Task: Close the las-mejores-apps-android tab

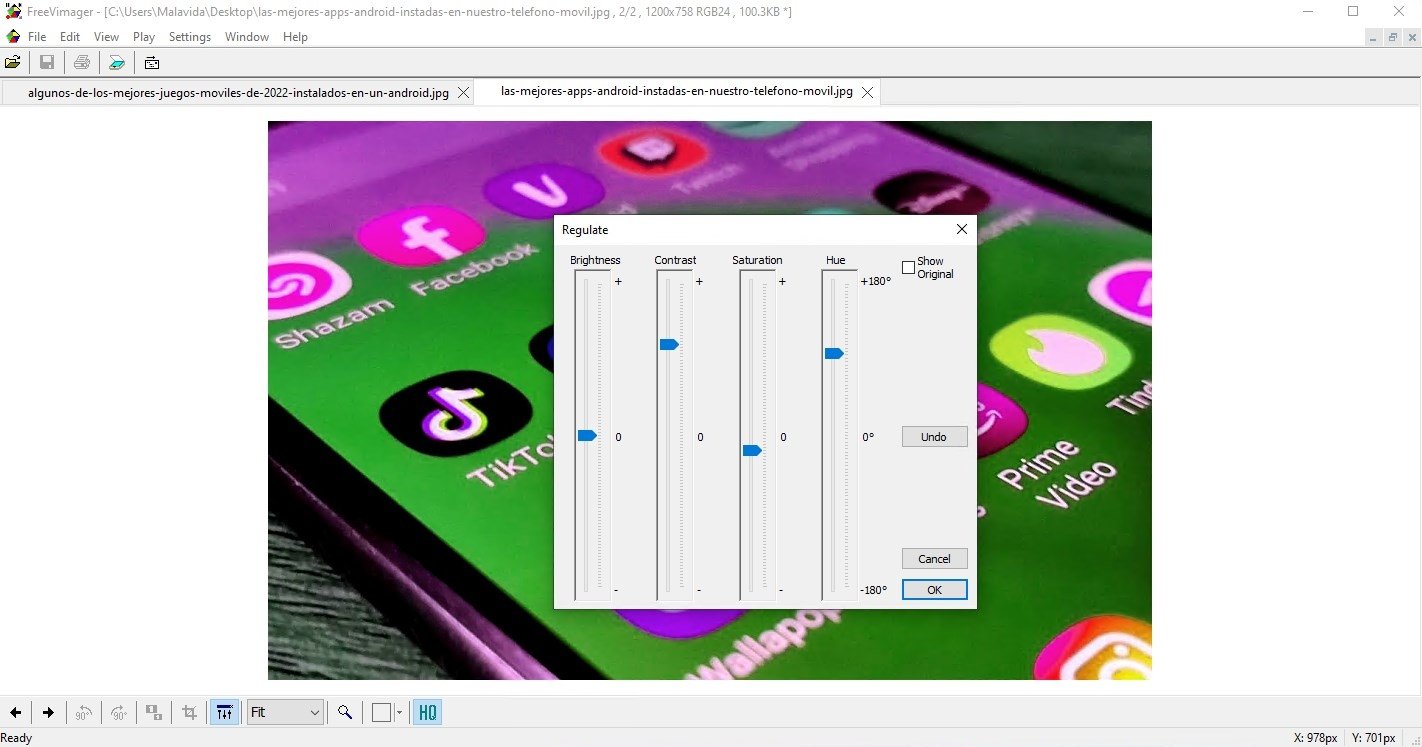Action: tap(867, 92)
